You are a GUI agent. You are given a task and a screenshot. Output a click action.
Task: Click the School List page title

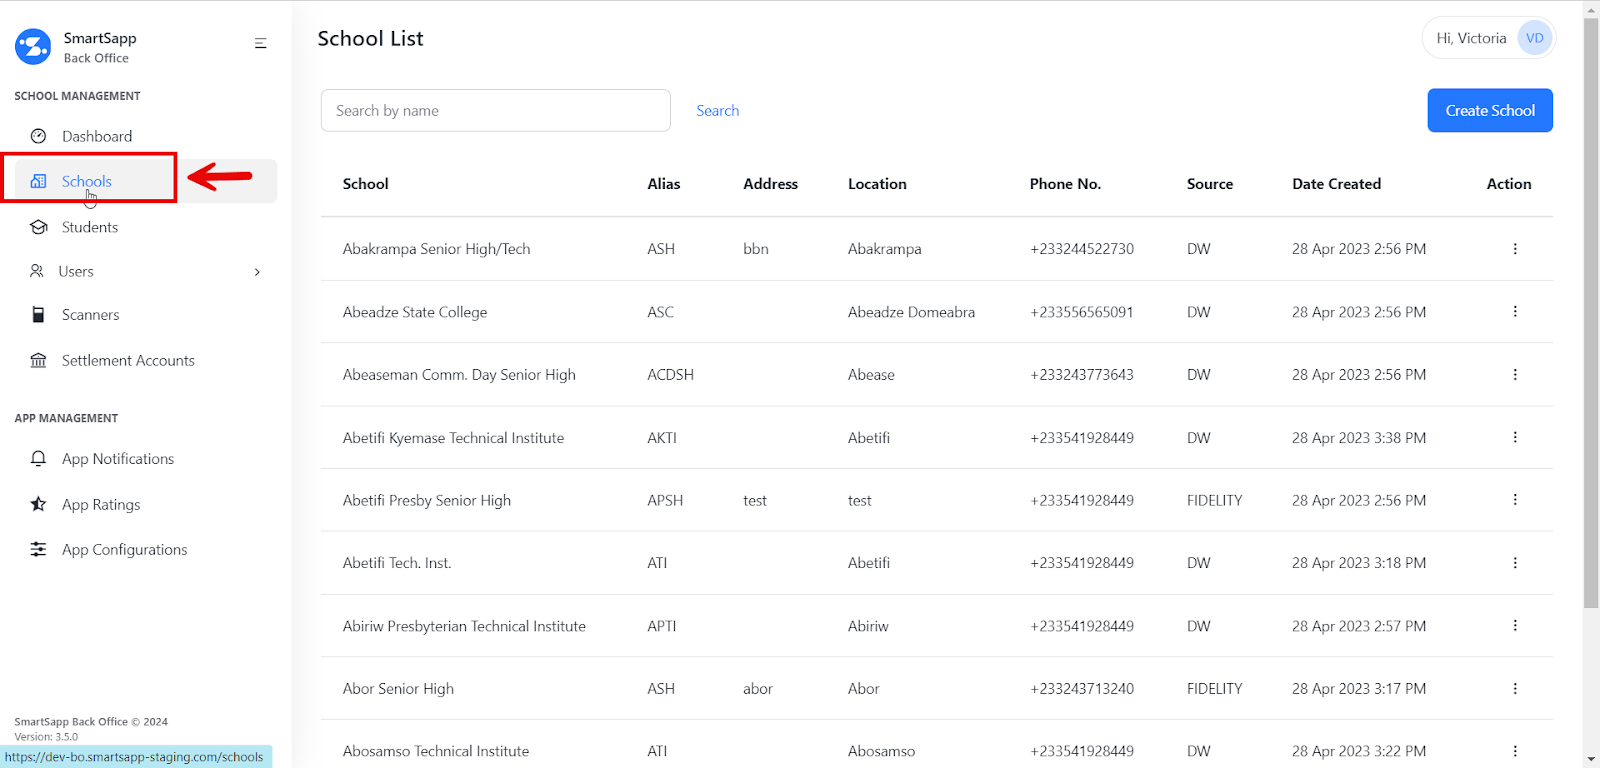[x=370, y=38]
